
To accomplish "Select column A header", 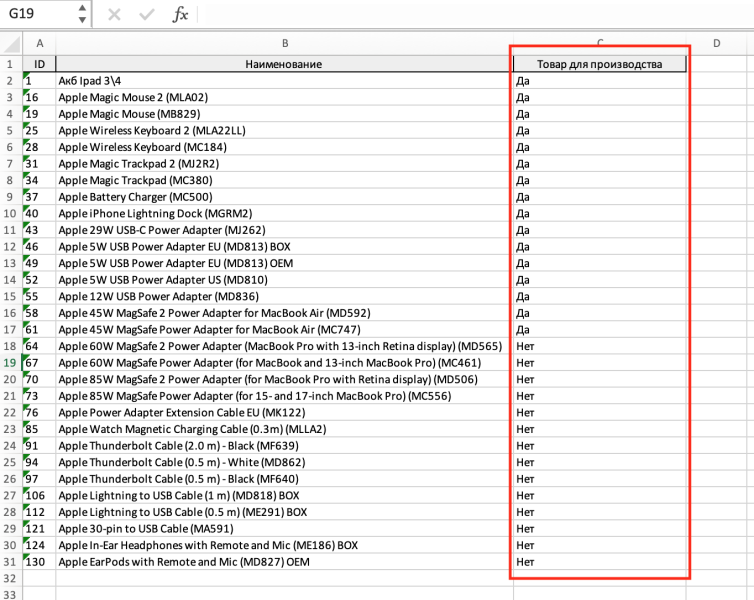I will point(39,43).
